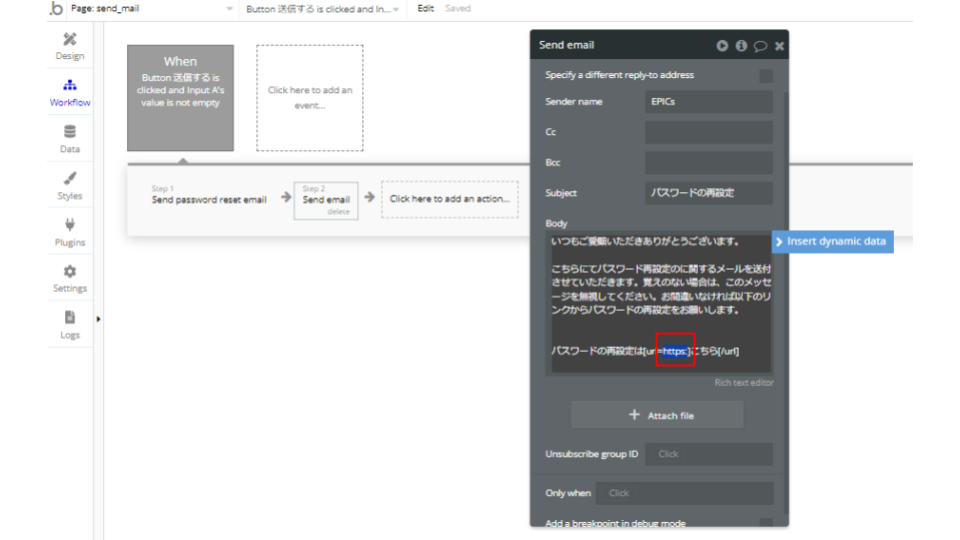The image size is (960, 540).
Task: Click the info icon in Send email header
Action: pos(741,45)
